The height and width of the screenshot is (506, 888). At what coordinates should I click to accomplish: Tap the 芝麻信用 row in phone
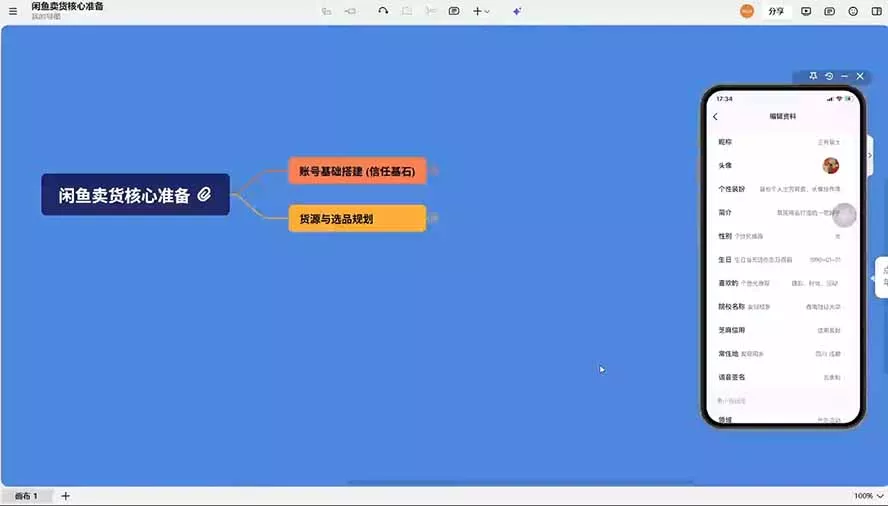click(x=783, y=330)
